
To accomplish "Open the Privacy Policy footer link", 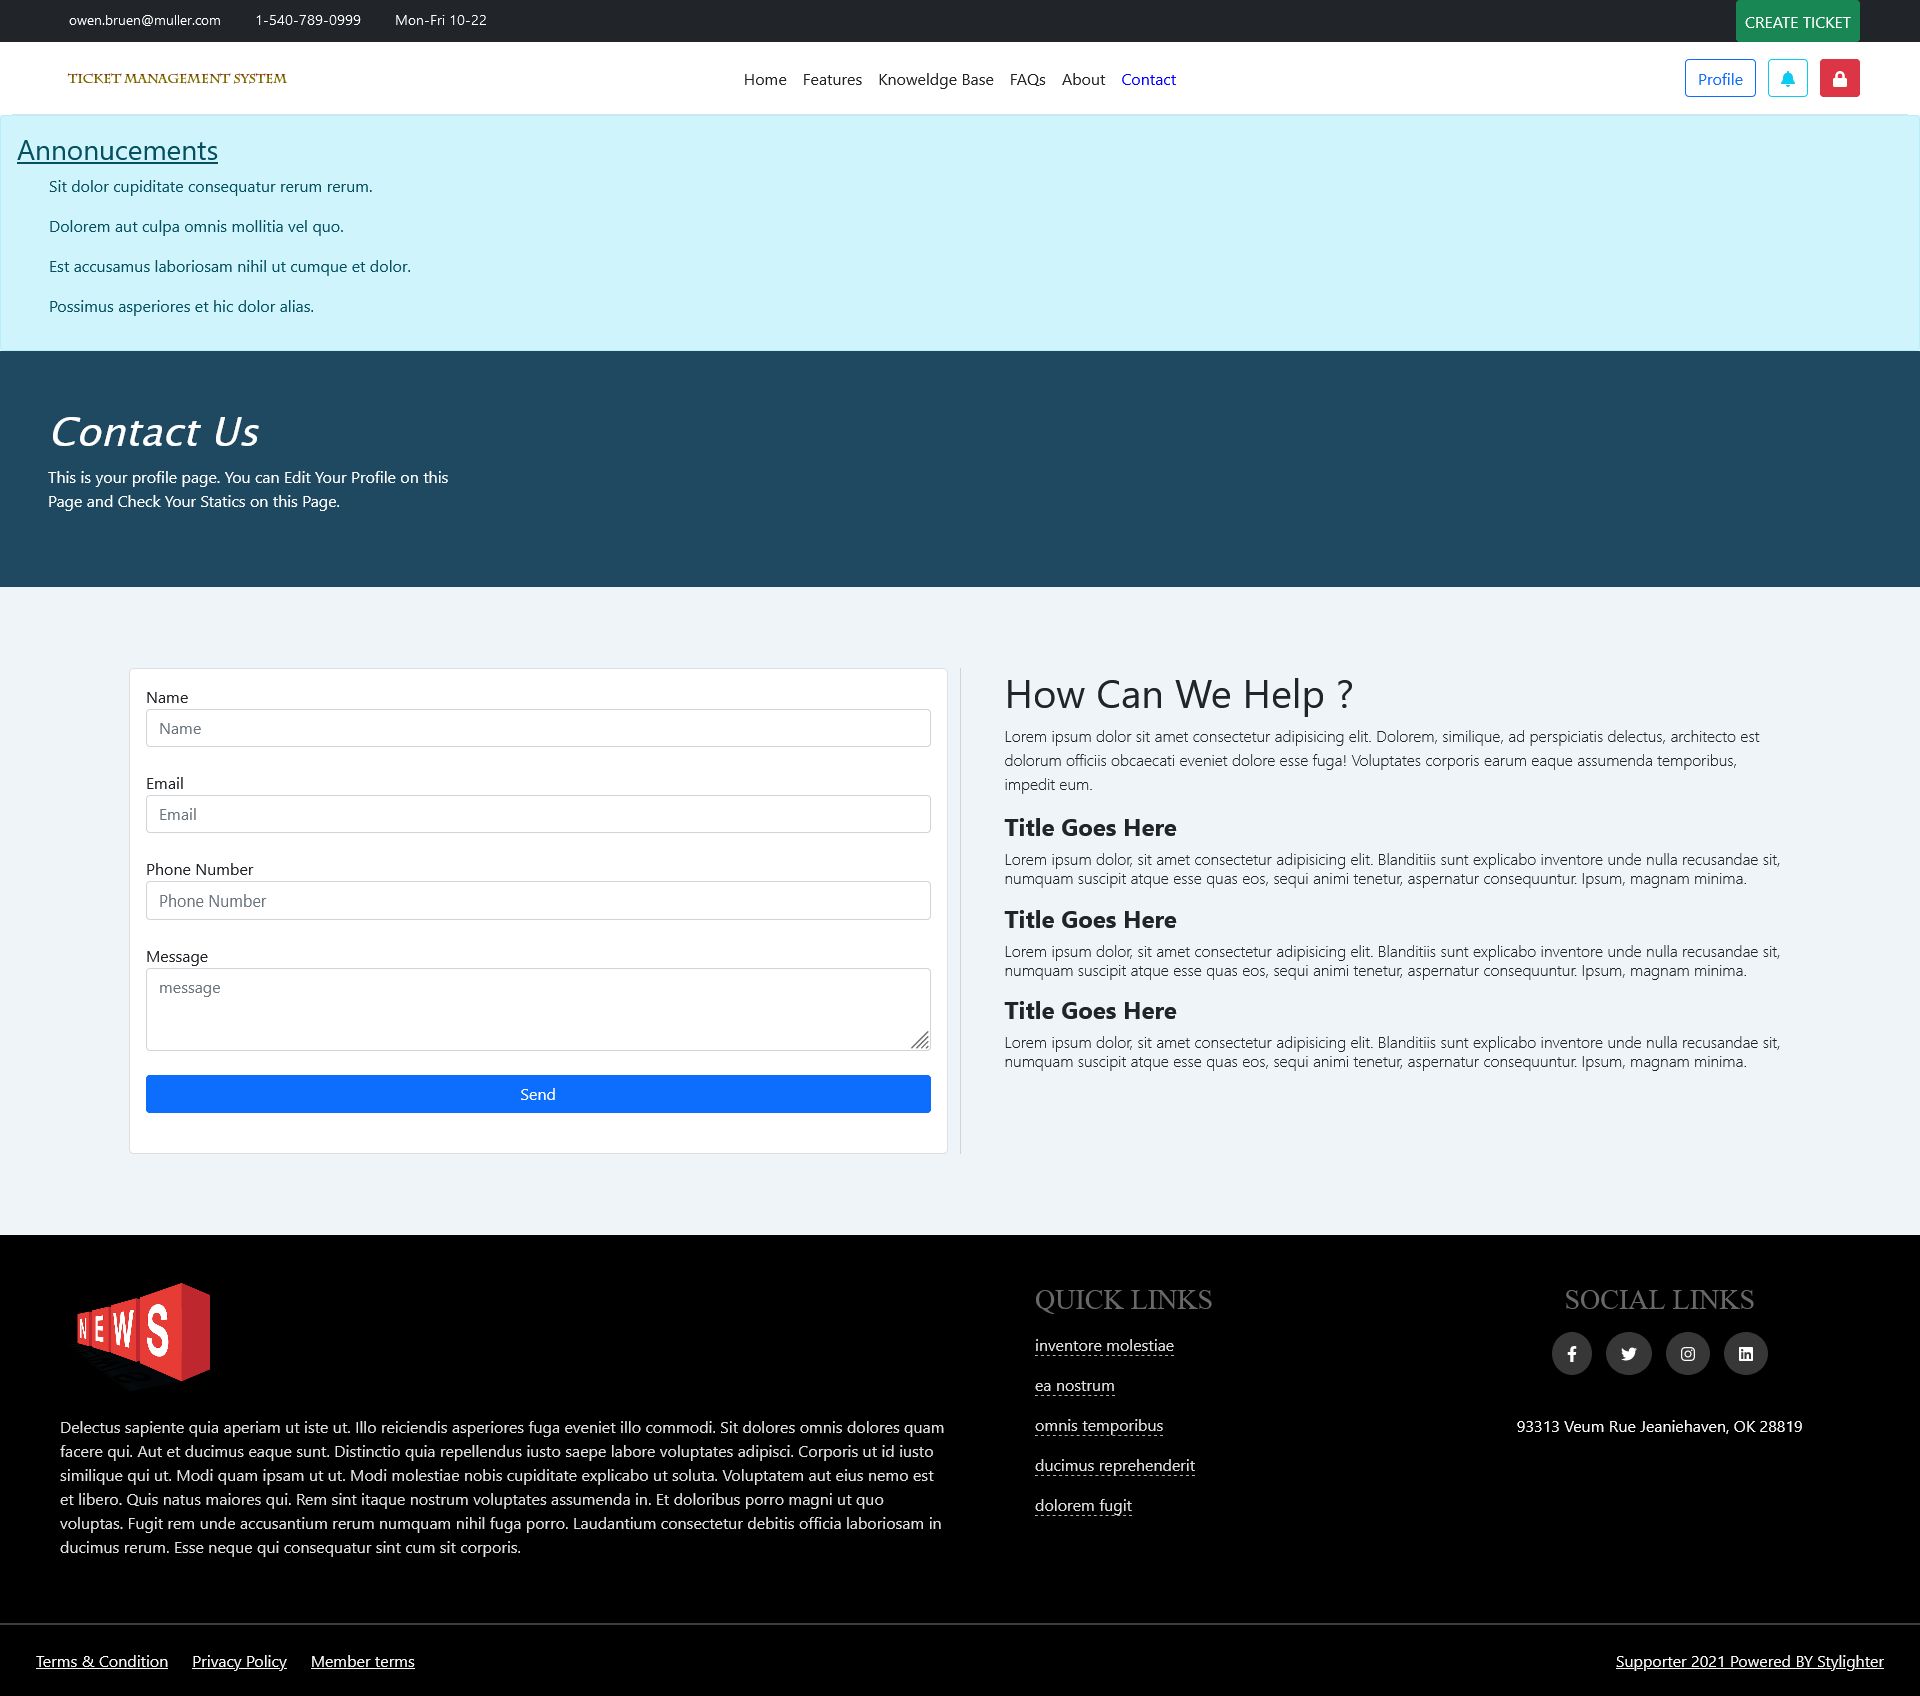I will pos(239,1661).
